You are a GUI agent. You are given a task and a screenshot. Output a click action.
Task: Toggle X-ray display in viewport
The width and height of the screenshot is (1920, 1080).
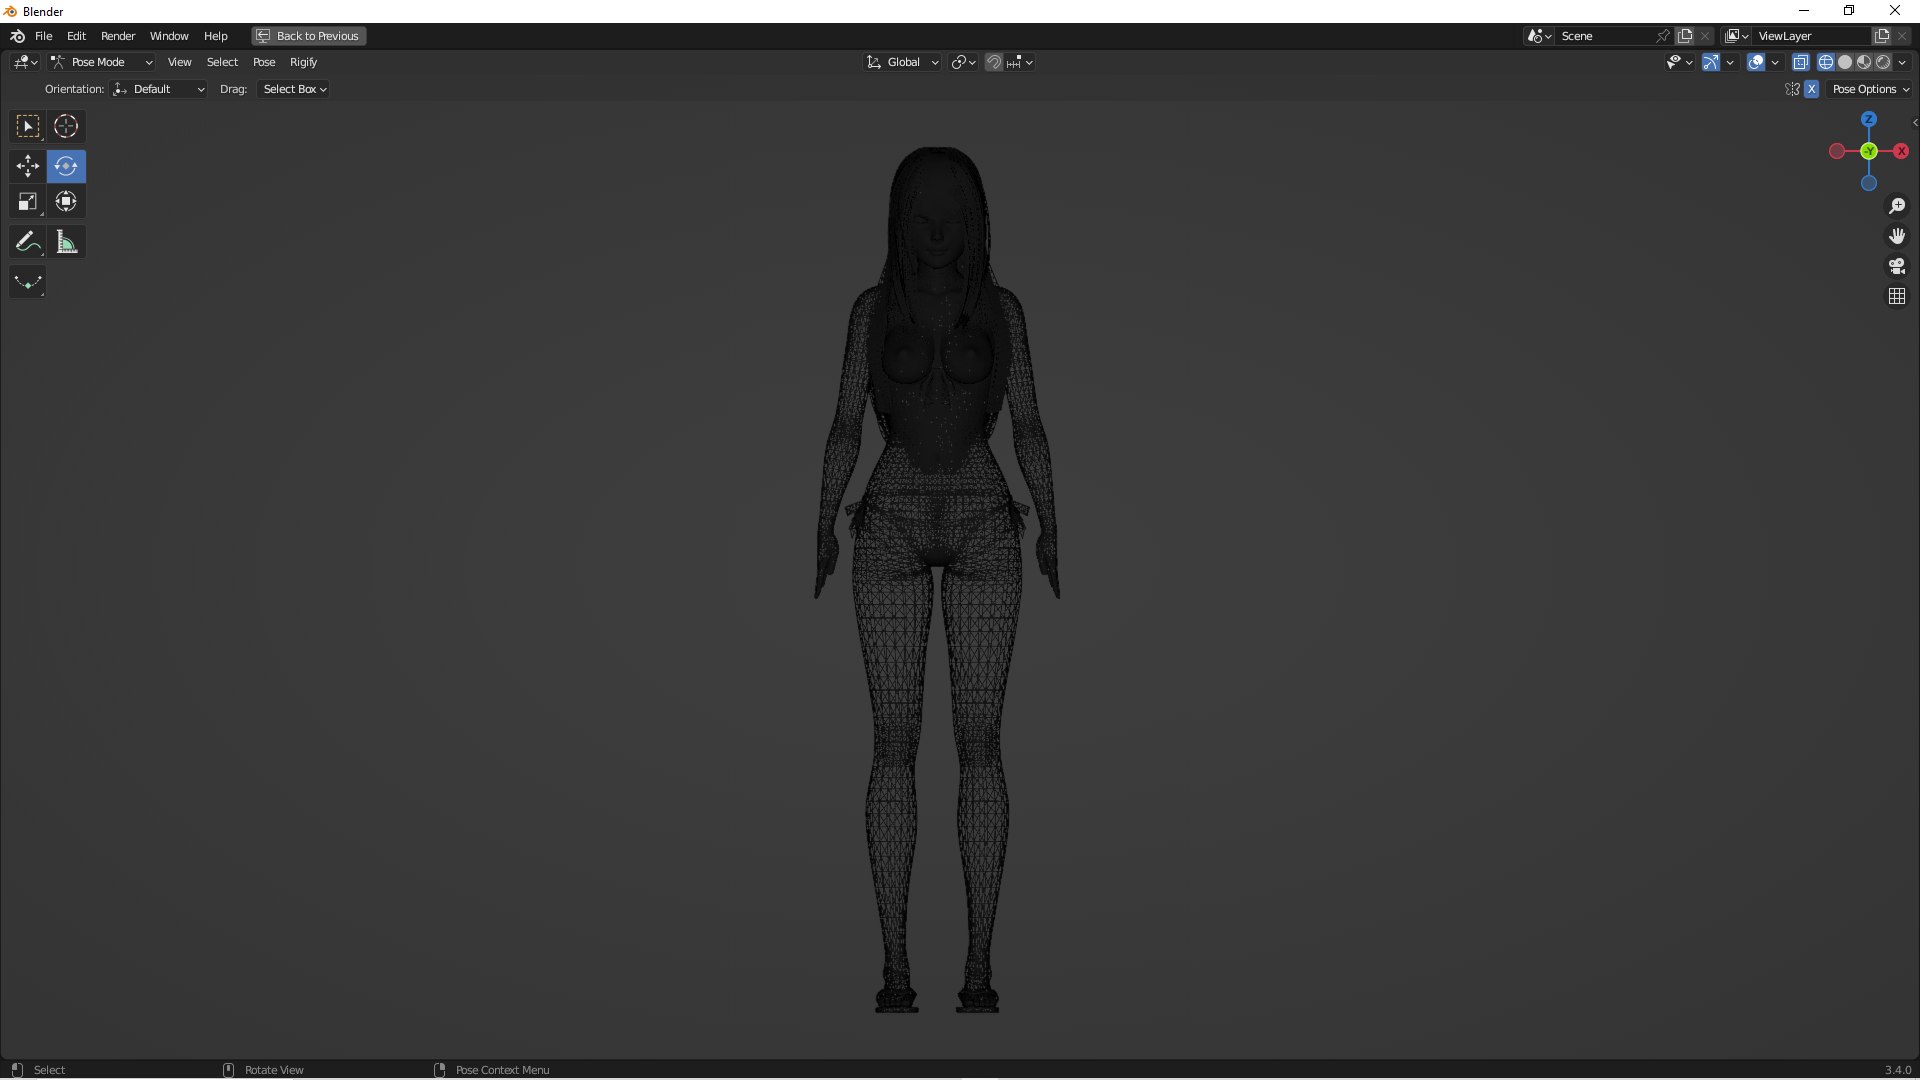point(1800,62)
